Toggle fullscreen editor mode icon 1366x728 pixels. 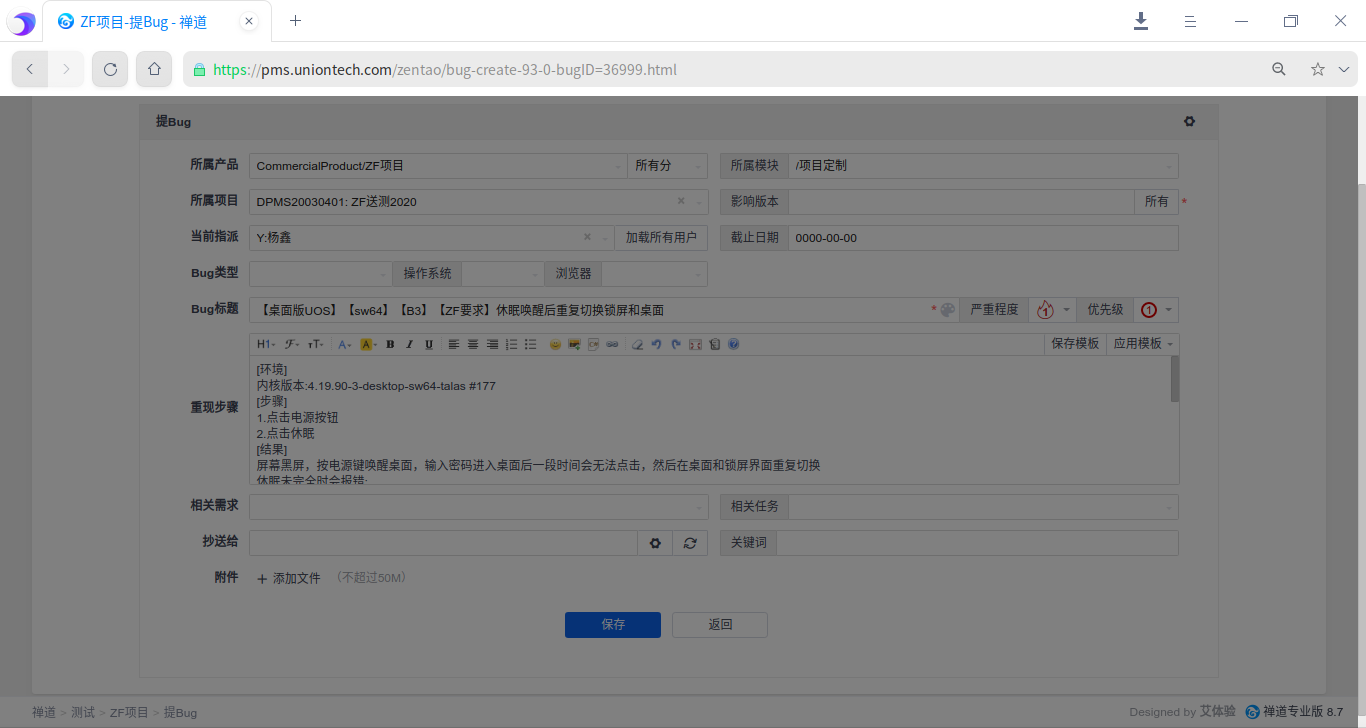coord(695,344)
